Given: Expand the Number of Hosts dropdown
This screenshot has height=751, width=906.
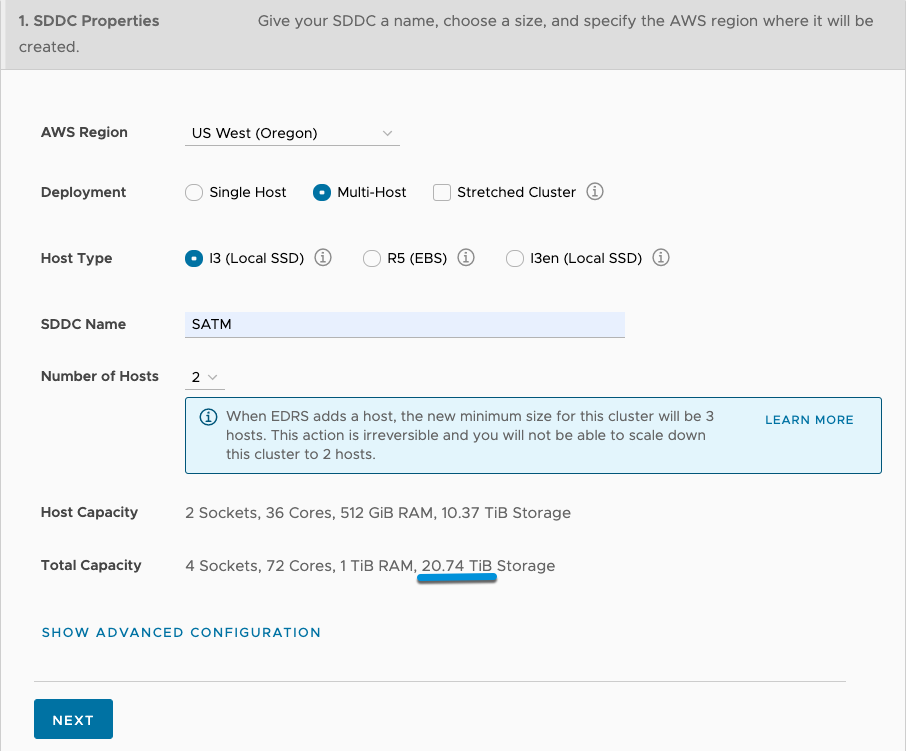Looking at the screenshot, I should coord(205,377).
